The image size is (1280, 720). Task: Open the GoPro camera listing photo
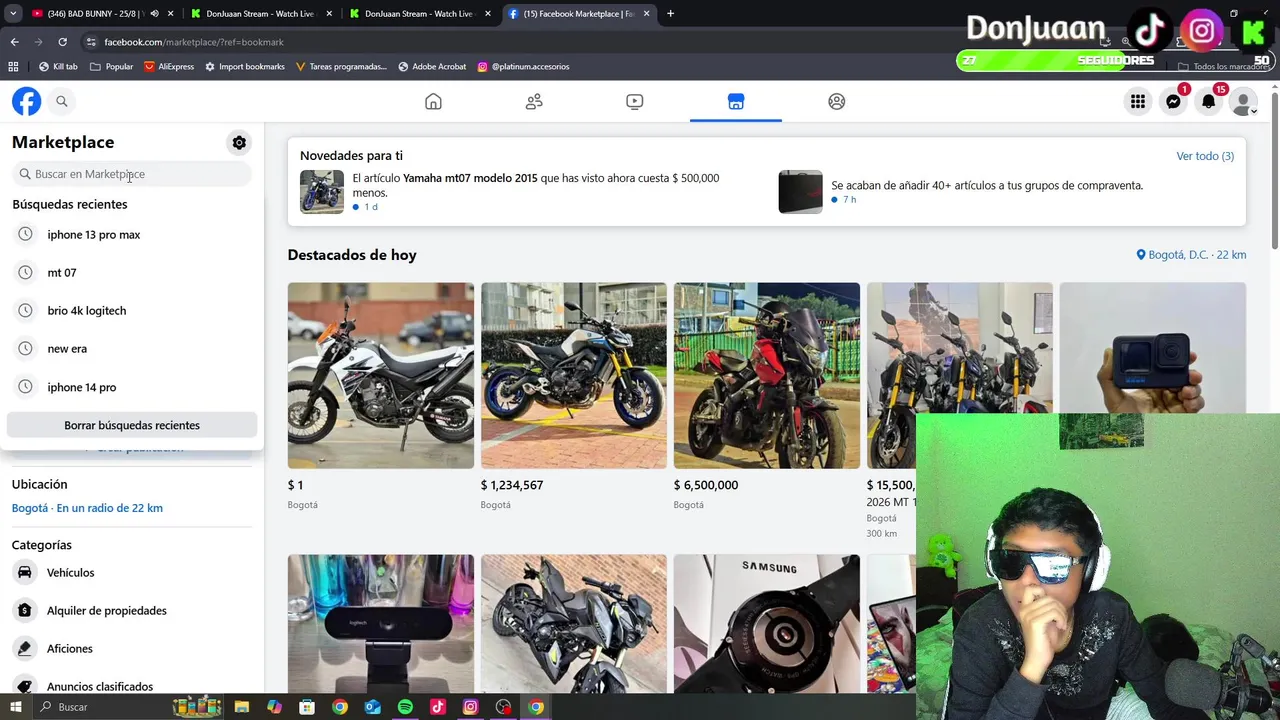[x=1153, y=348]
